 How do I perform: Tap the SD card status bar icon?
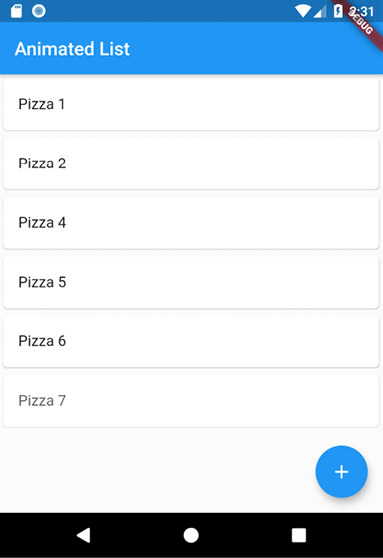tap(16, 11)
